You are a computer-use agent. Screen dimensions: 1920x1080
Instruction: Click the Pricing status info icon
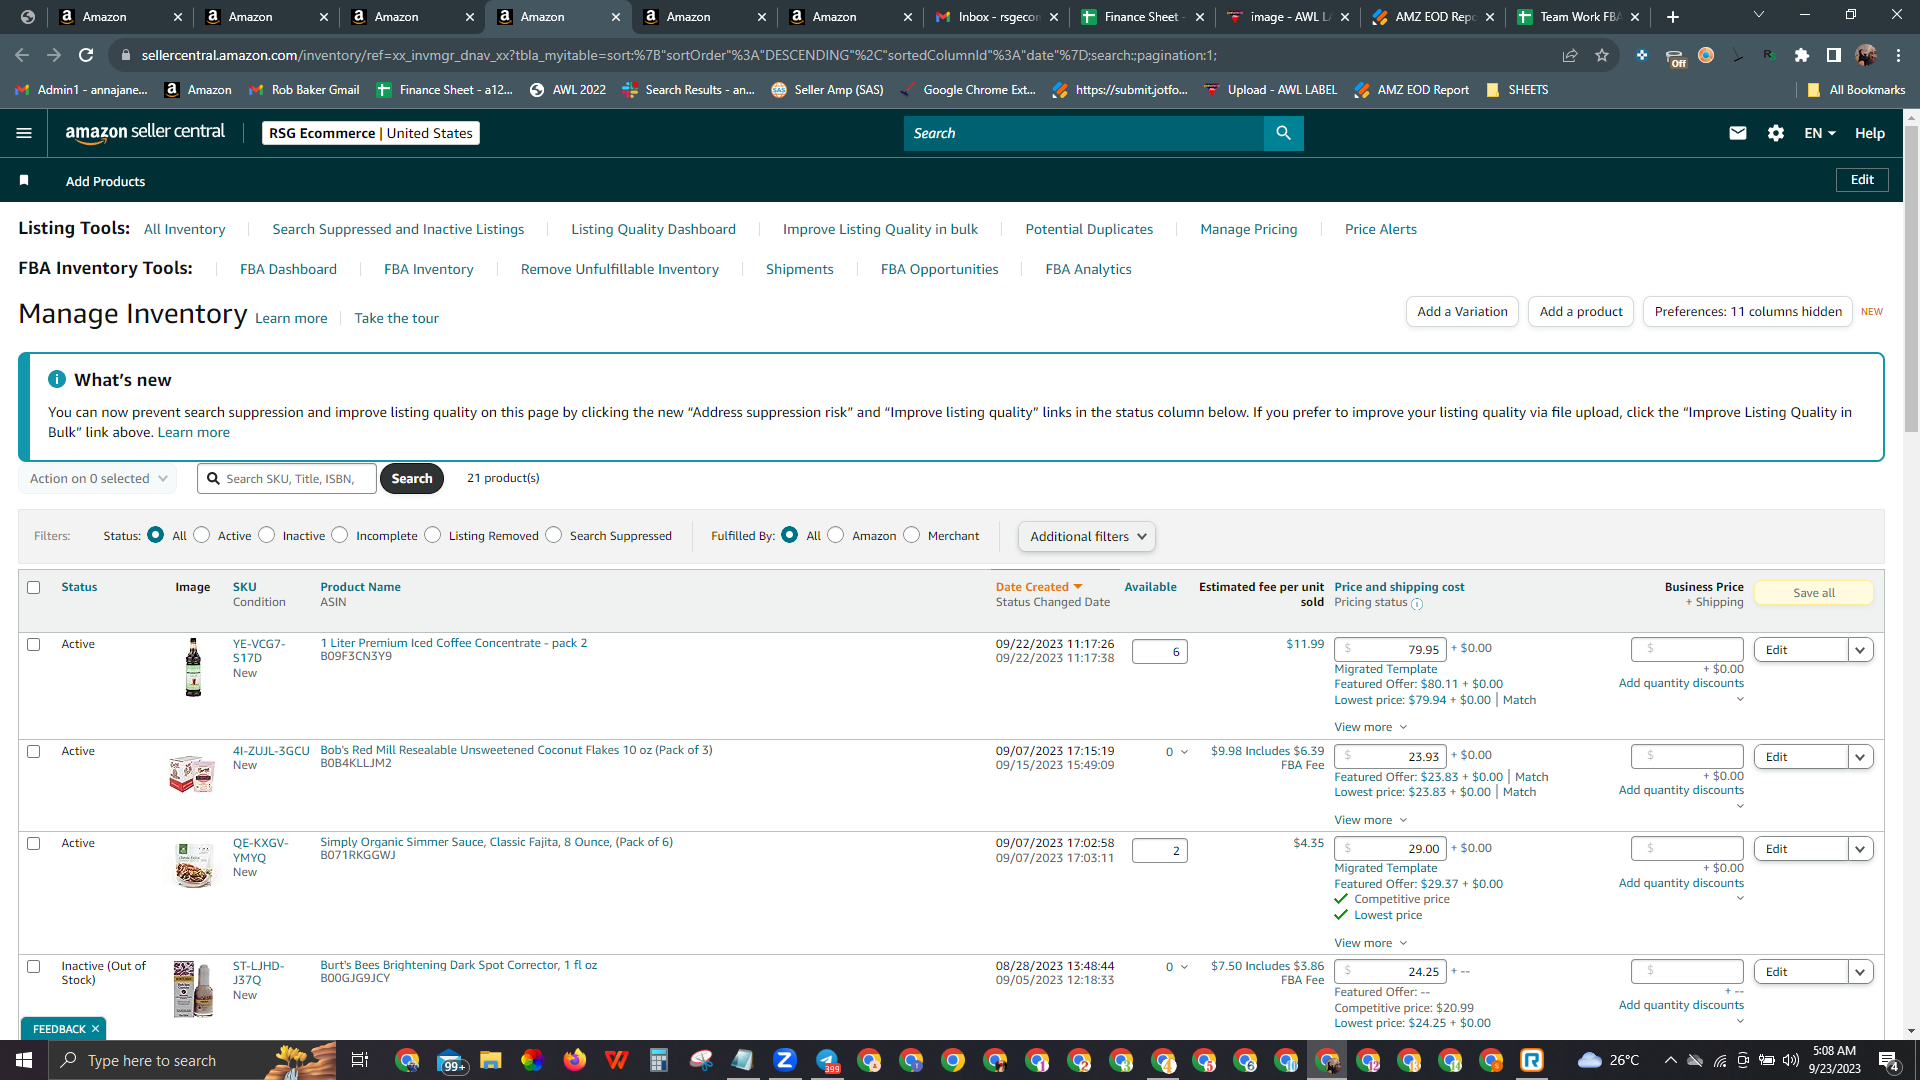pyautogui.click(x=1417, y=604)
